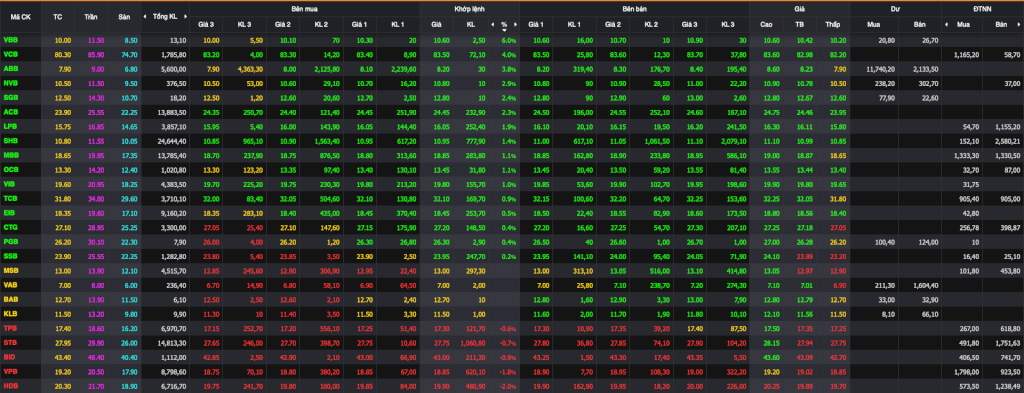Click the left arrow beside Tổng KL
The width and height of the screenshot is (1024, 393).
coord(147,16)
